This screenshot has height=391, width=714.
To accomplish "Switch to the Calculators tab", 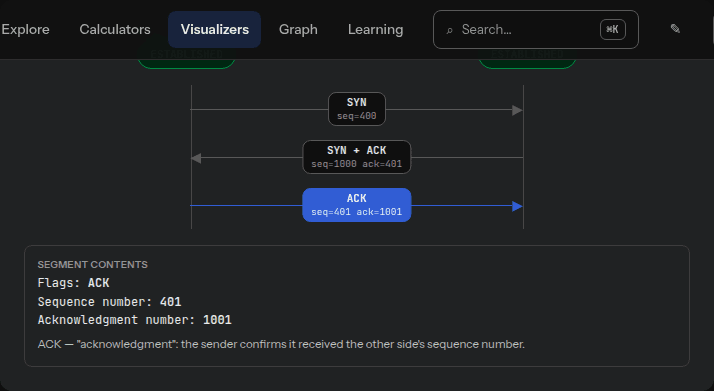I will (x=115, y=30).
